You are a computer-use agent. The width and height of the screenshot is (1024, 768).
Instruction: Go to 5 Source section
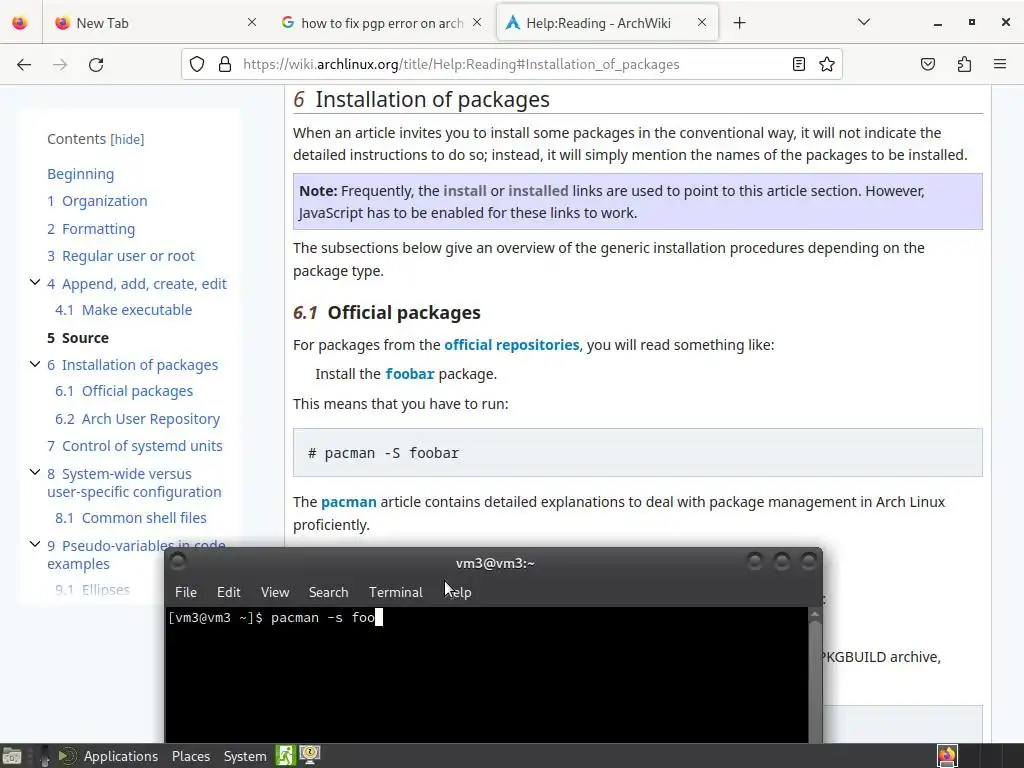[x=78, y=338]
